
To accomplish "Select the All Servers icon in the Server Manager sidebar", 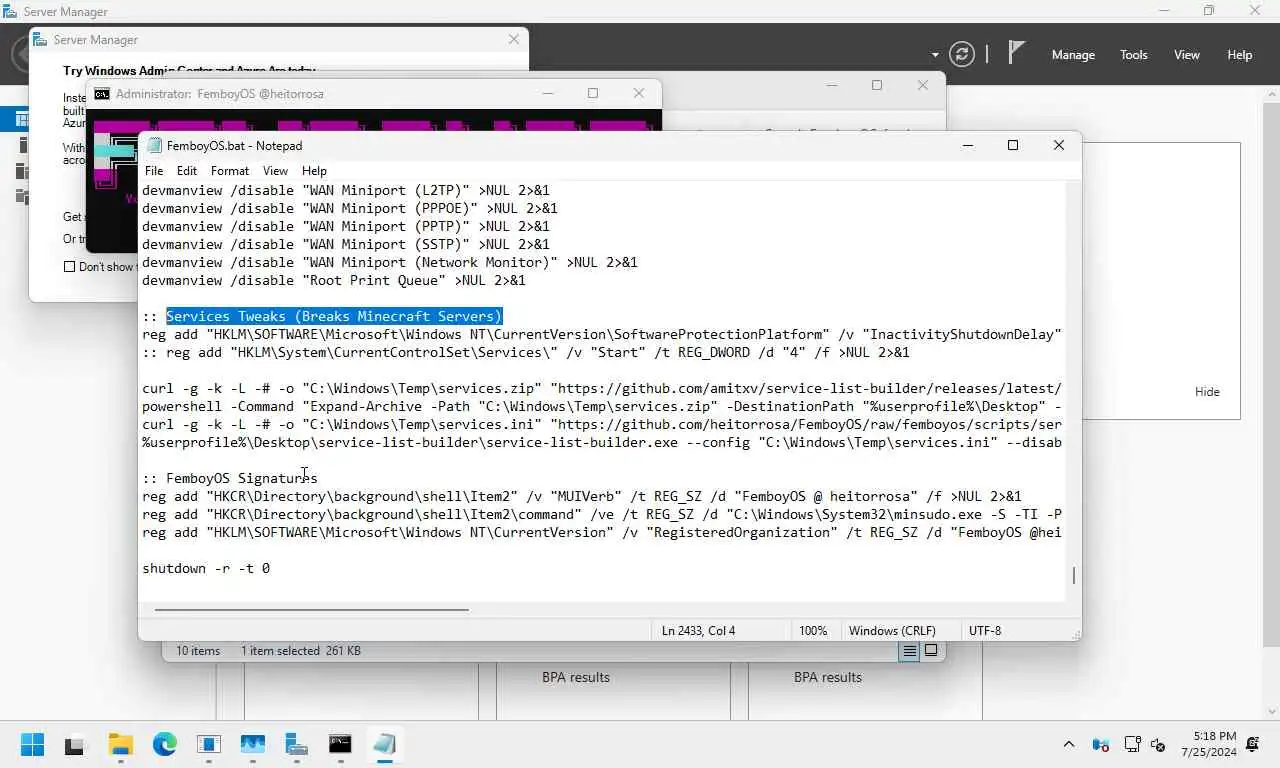I will [22, 171].
